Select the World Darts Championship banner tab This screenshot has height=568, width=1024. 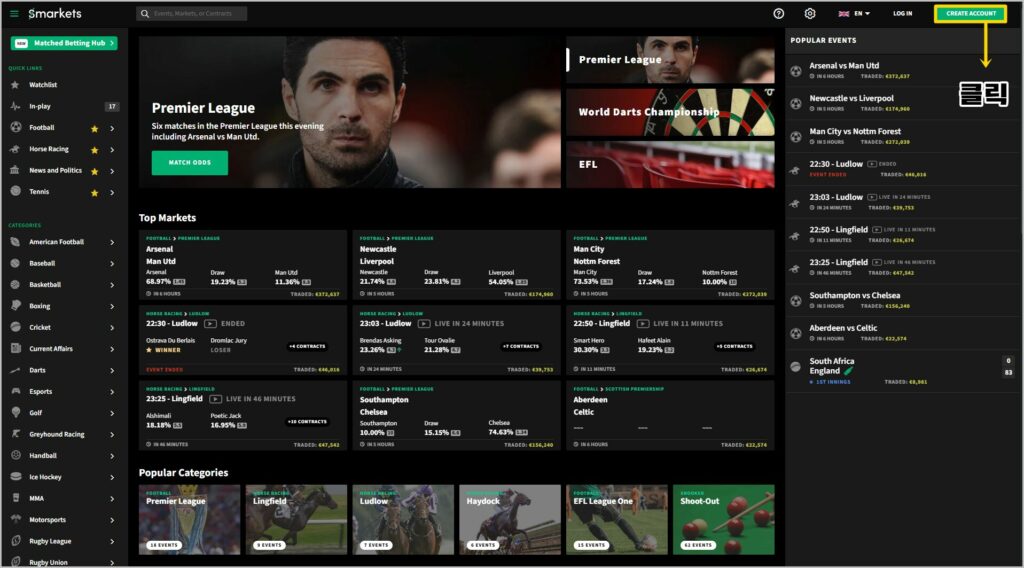point(670,112)
